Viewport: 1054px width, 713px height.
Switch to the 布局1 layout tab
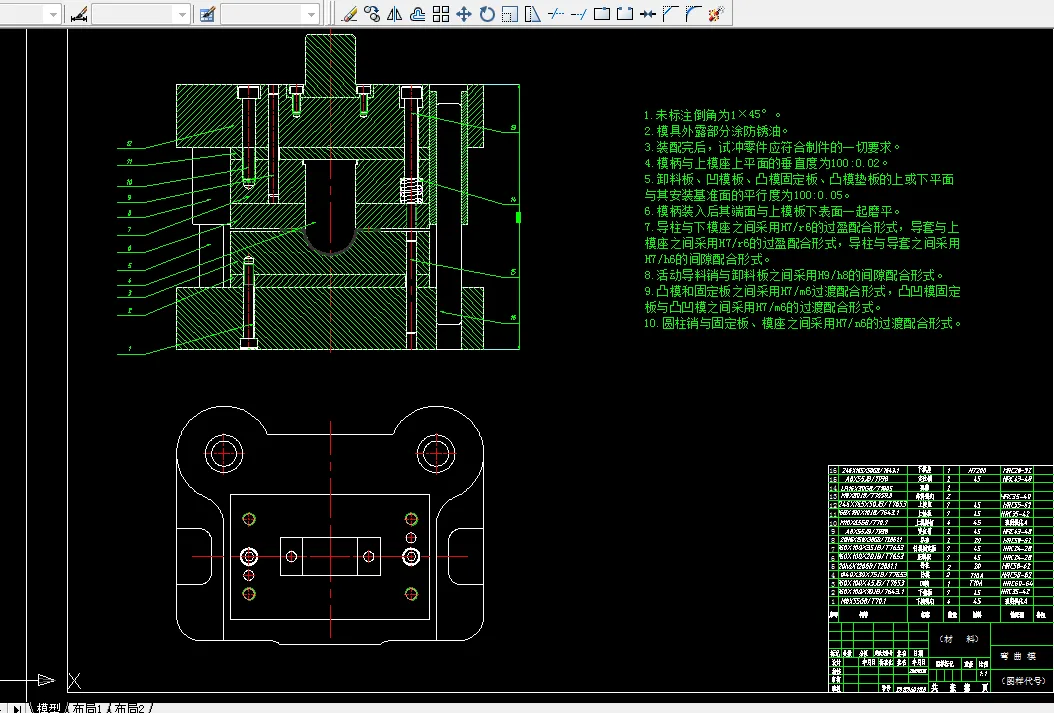86,707
